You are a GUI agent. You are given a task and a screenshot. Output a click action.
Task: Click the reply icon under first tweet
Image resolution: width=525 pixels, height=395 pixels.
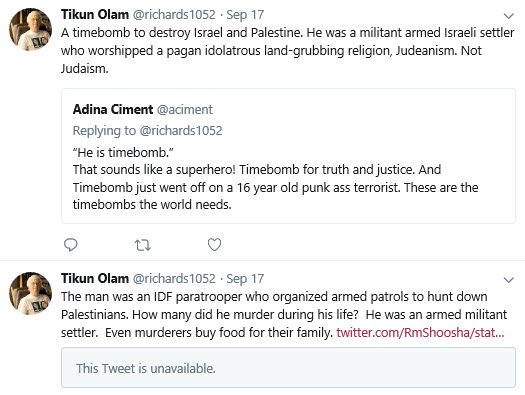coord(71,245)
